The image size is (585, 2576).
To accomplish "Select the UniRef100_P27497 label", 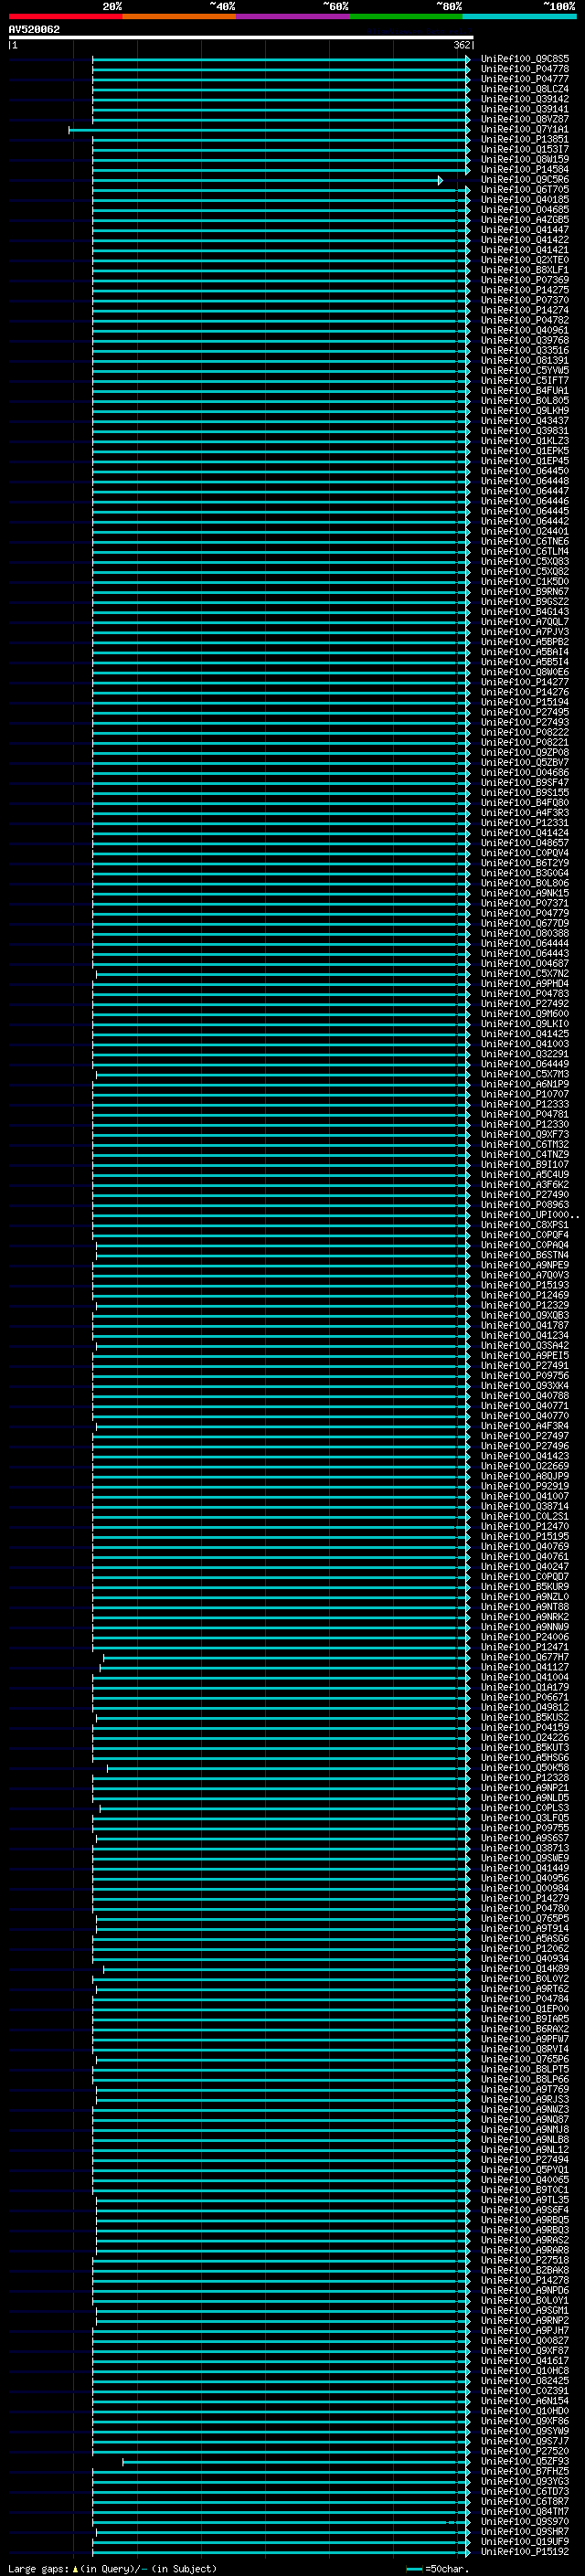I will pyautogui.click(x=524, y=1436).
